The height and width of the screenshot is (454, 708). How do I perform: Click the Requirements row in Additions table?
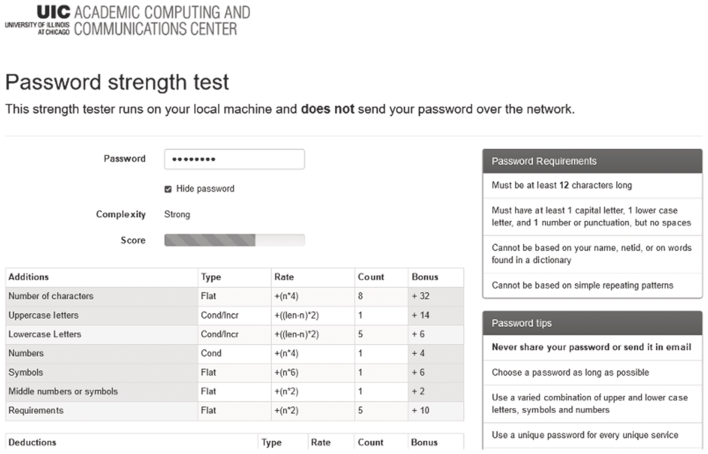click(234, 411)
